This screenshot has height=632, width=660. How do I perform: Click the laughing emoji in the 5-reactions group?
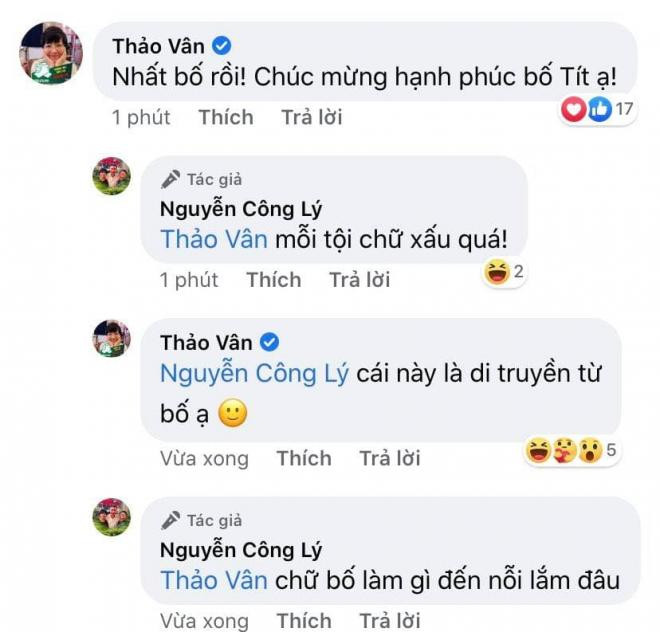539,450
